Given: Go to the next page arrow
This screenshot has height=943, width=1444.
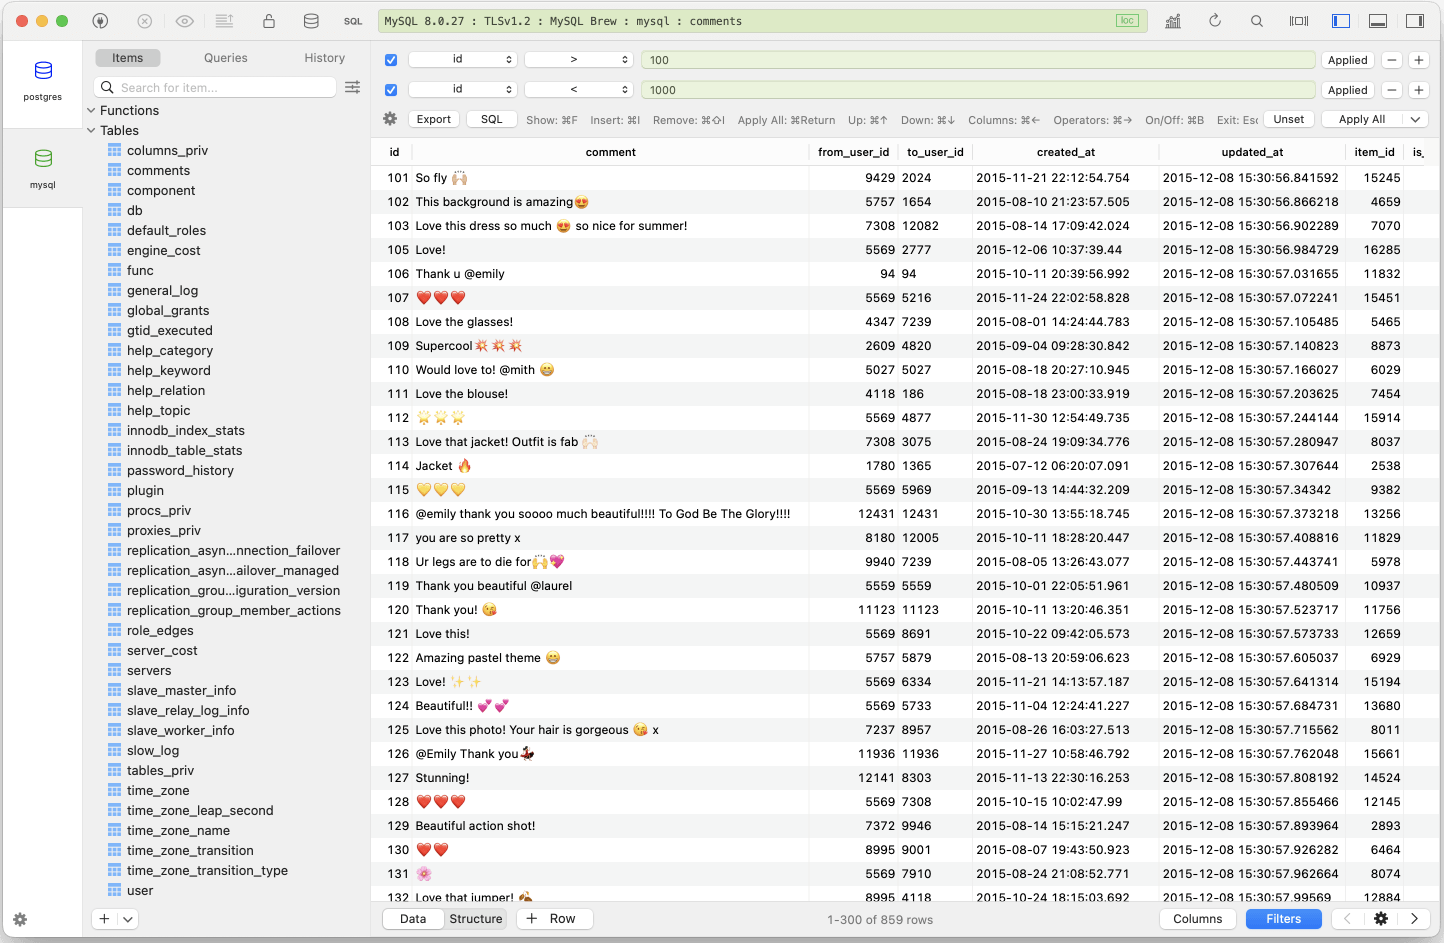Looking at the screenshot, I should pos(1415,919).
